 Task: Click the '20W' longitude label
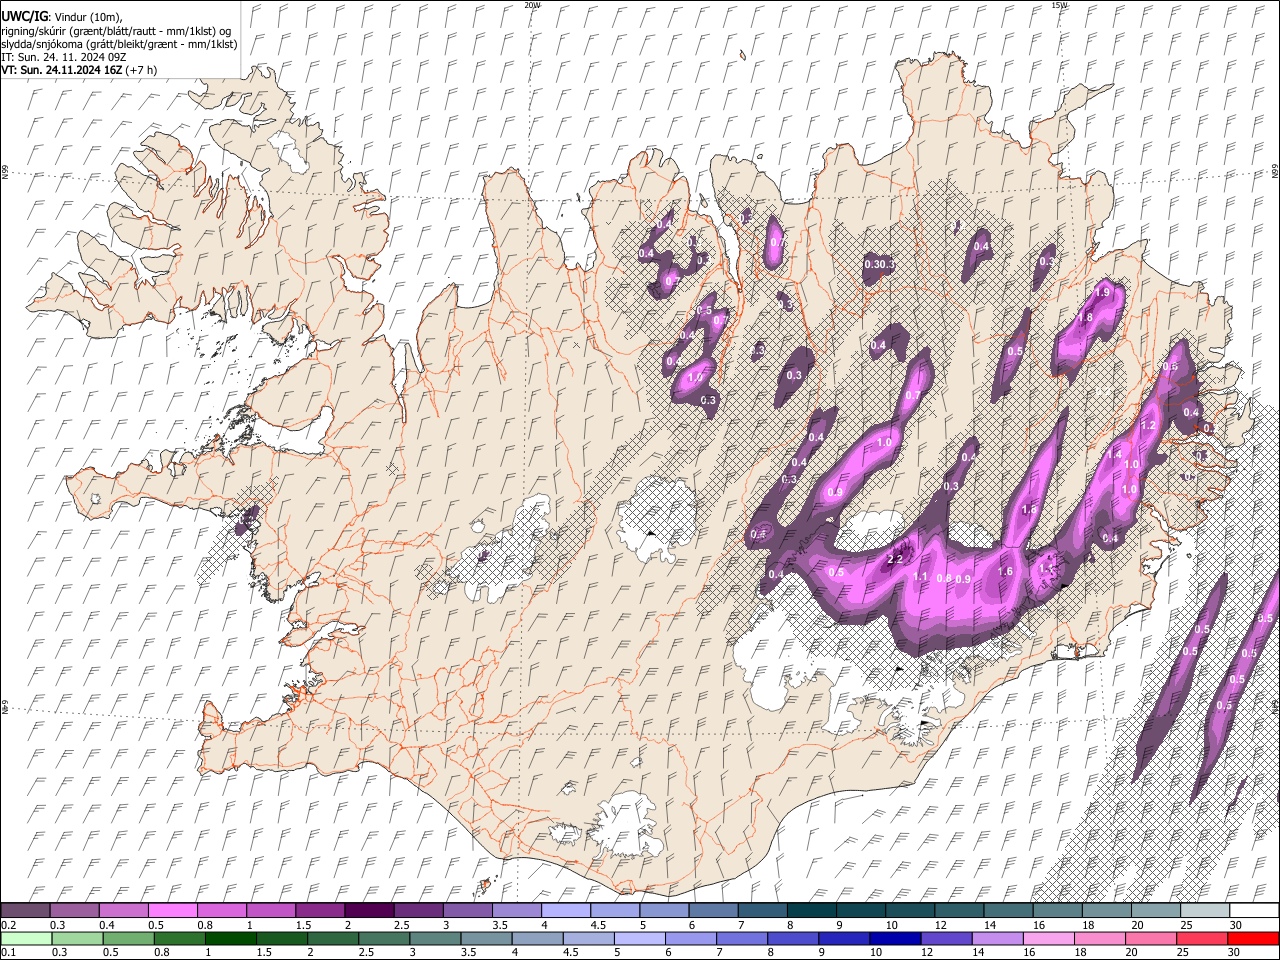click(532, 5)
